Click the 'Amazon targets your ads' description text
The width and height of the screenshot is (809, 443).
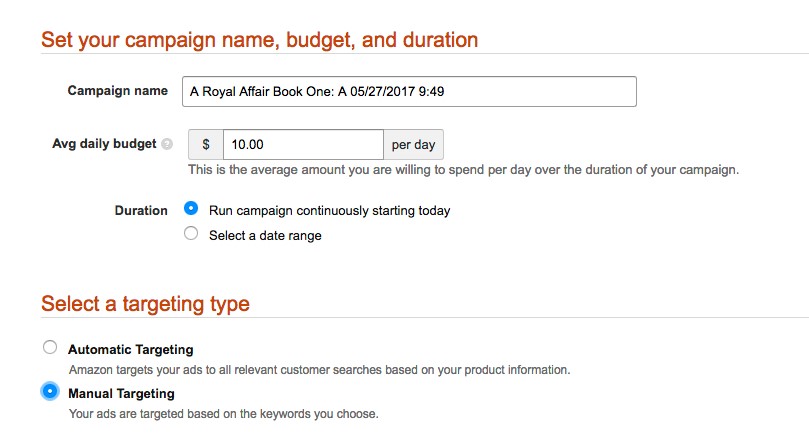point(319,370)
